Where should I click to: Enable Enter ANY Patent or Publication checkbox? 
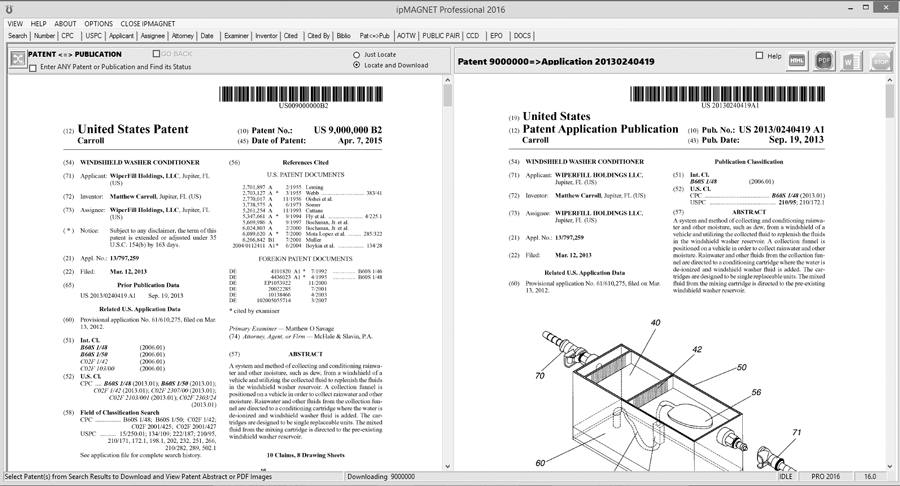click(x=33, y=68)
